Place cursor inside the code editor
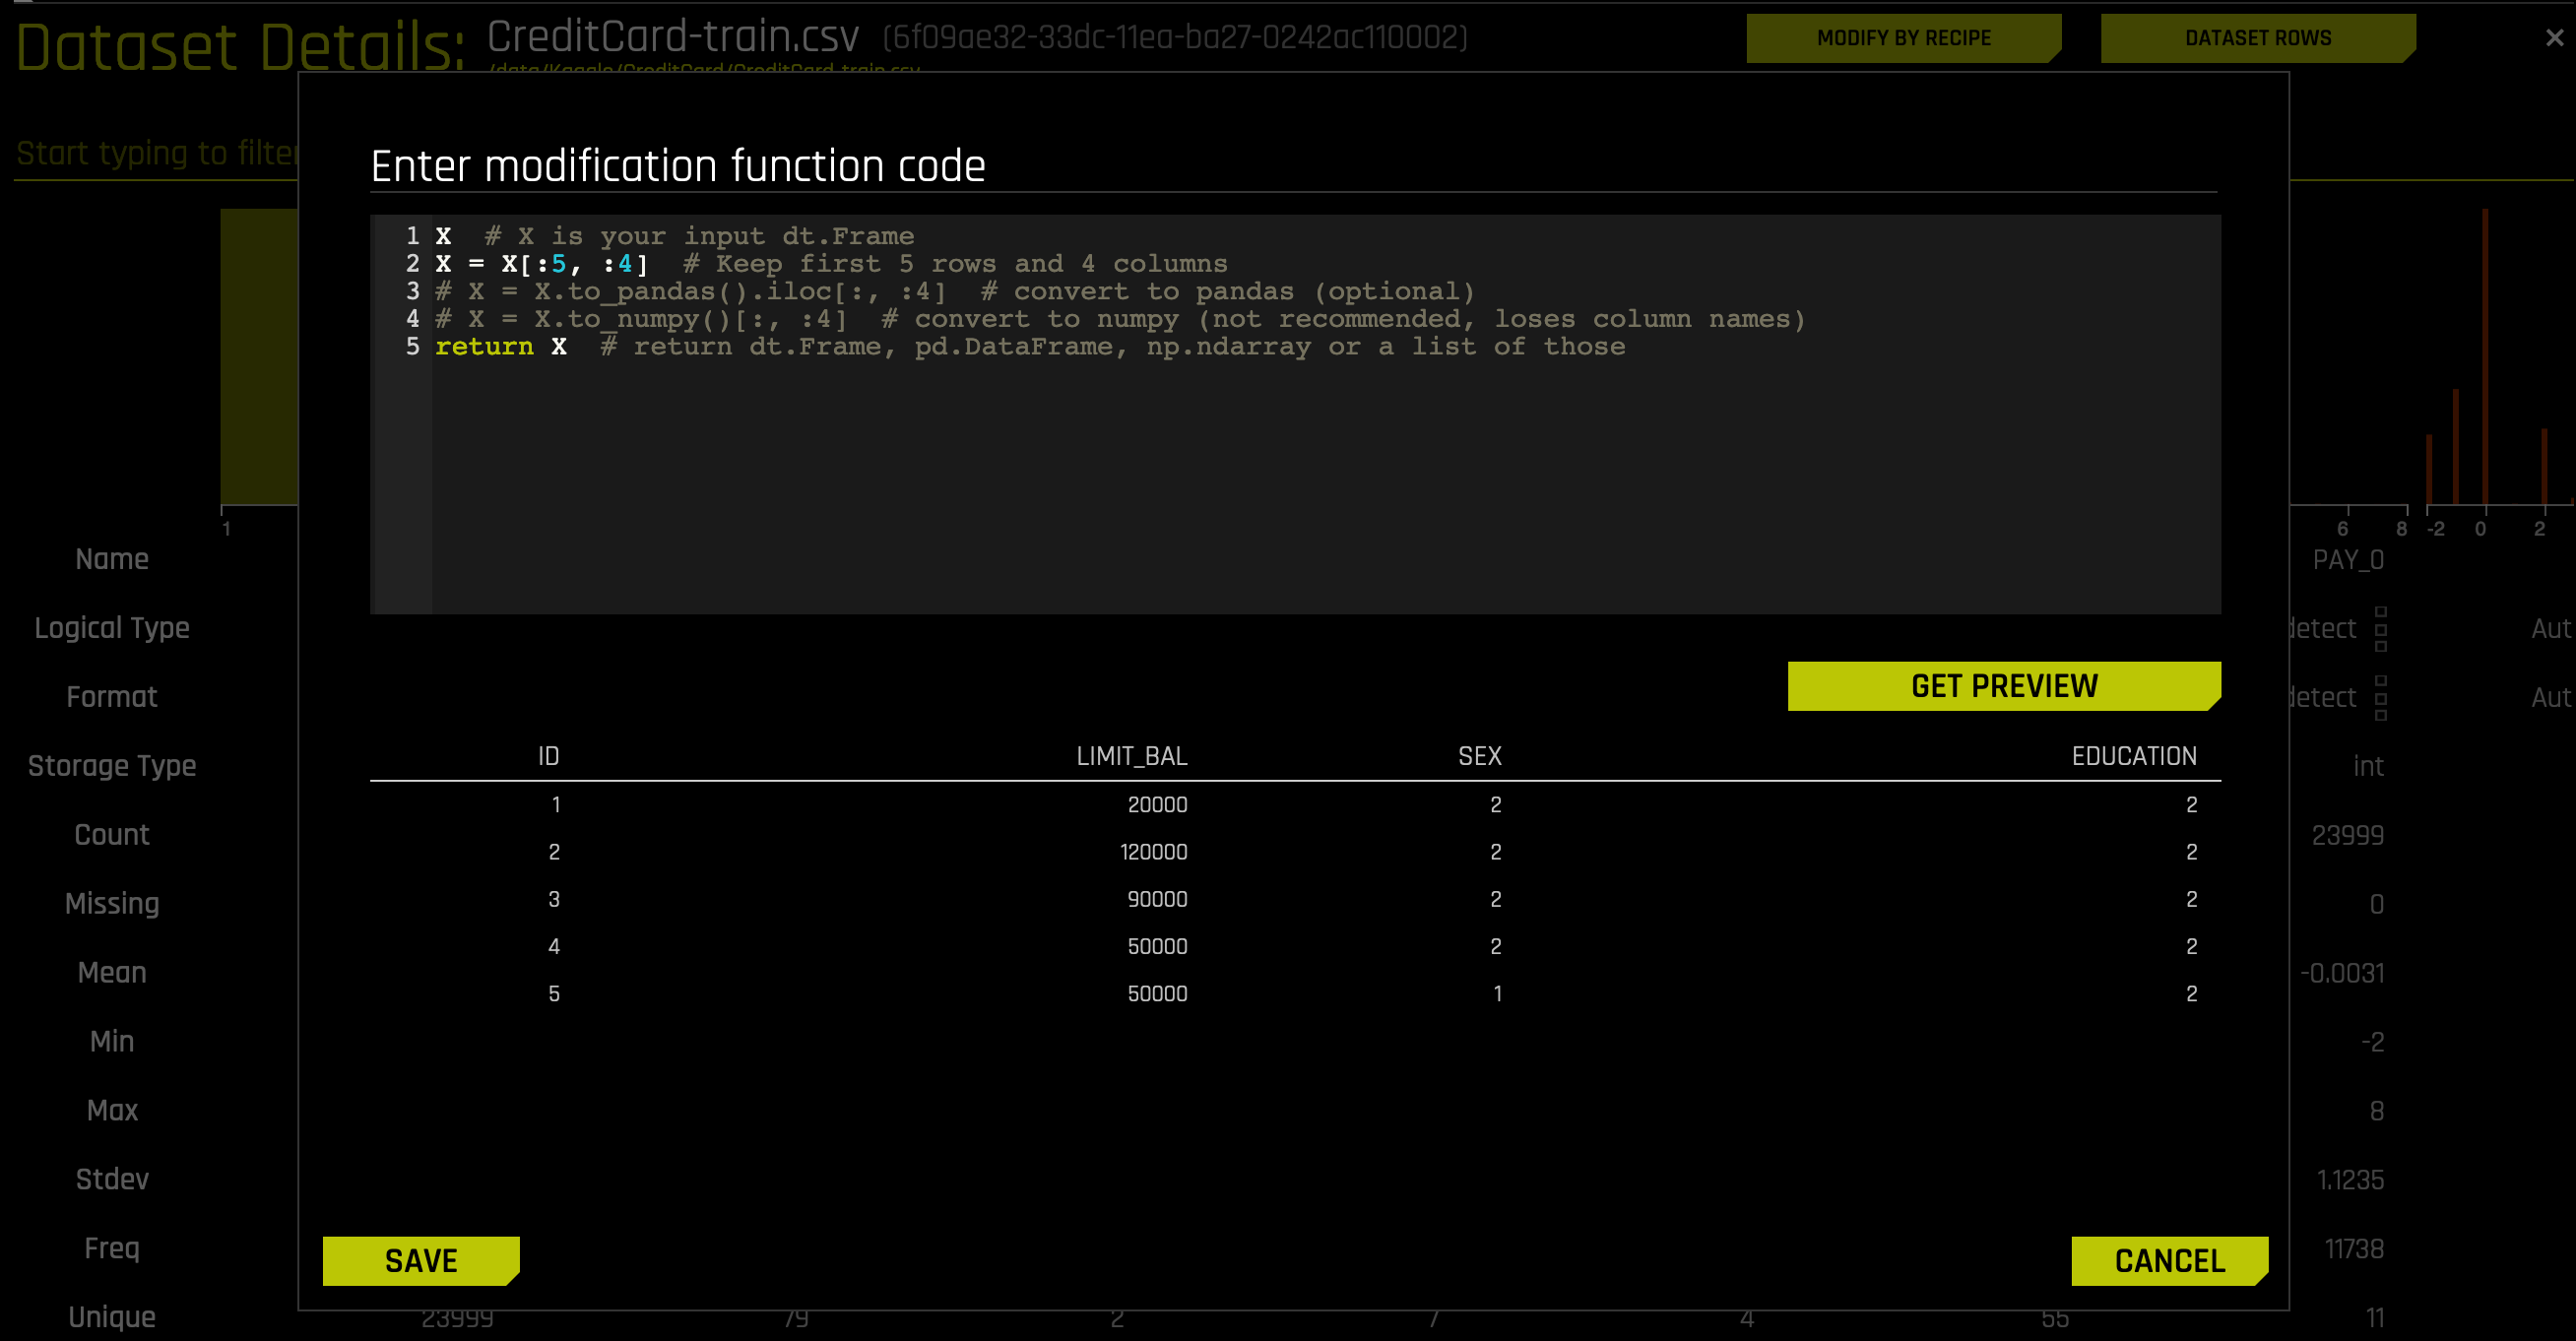Image resolution: width=2576 pixels, height=1341 pixels. (x=1200, y=450)
